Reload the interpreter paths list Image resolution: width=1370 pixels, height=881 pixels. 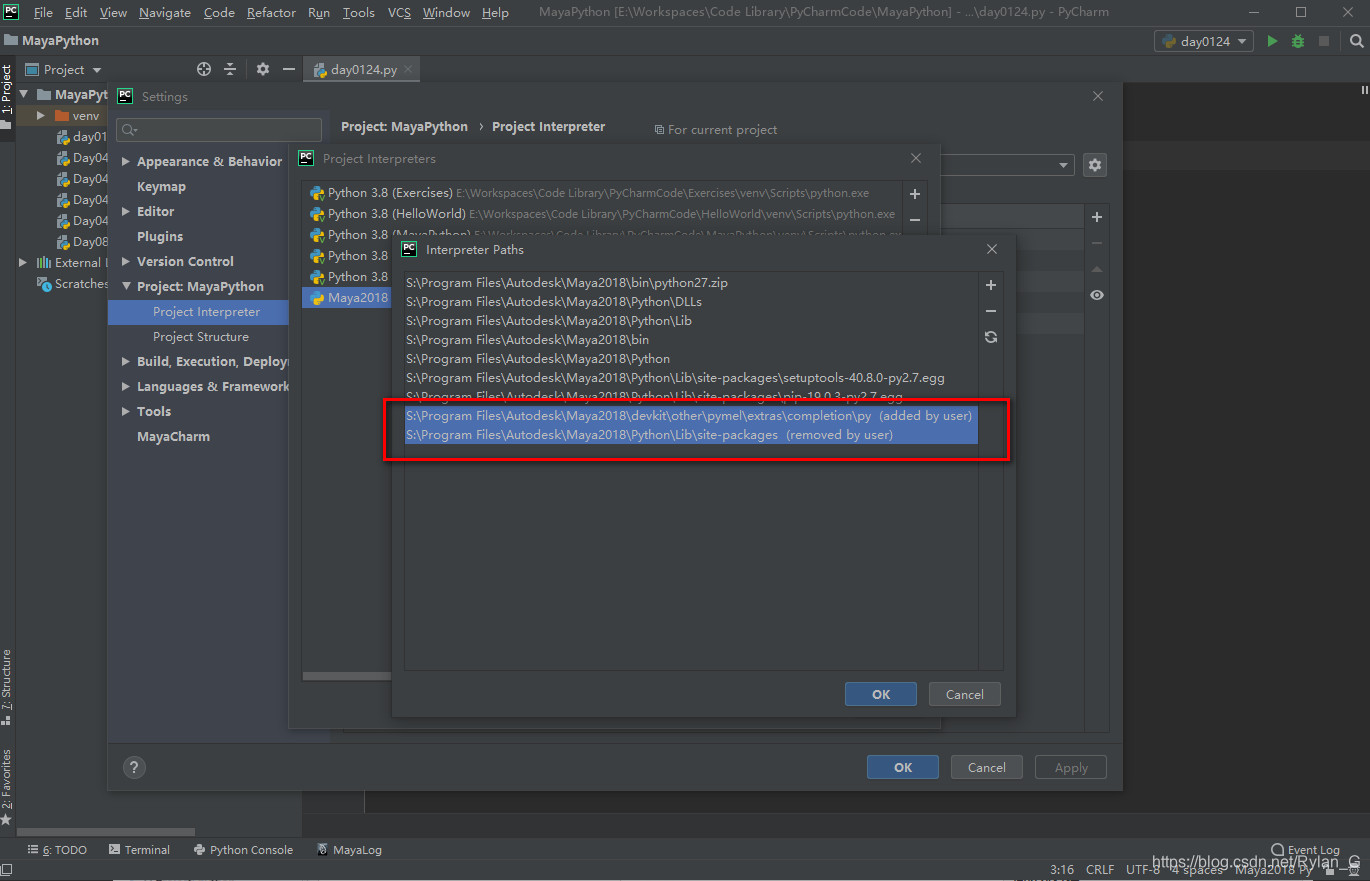click(x=991, y=337)
